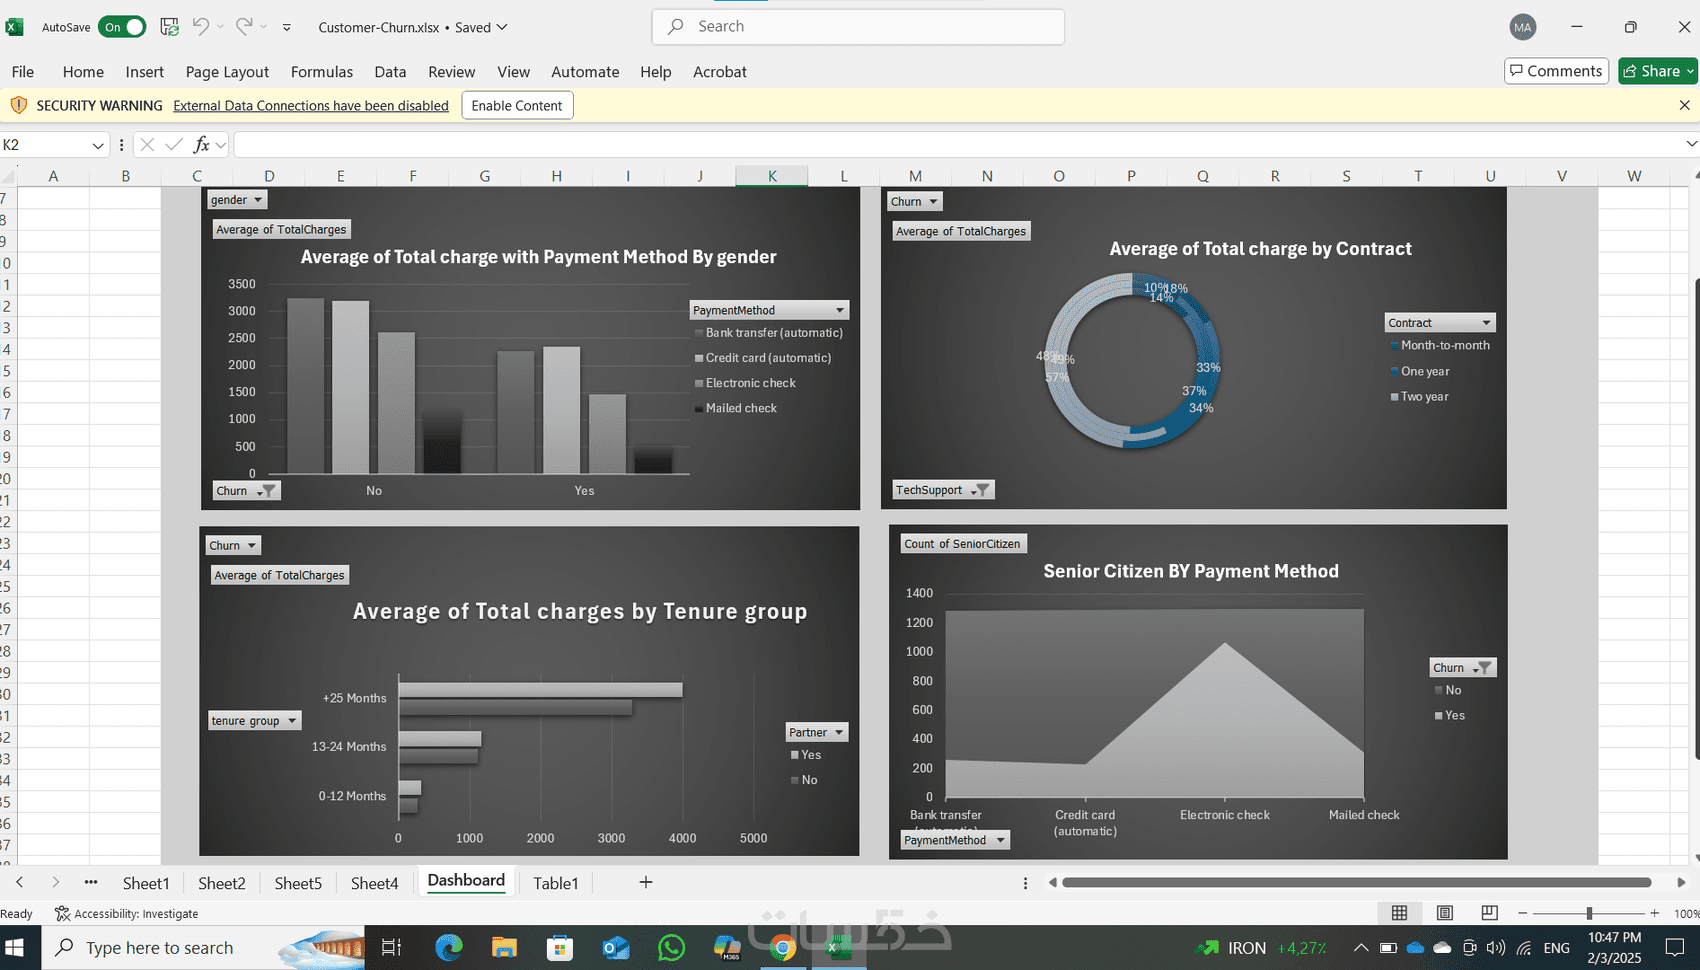Click the Redo arrow icon
This screenshot has width=1700, height=970.
244,27
